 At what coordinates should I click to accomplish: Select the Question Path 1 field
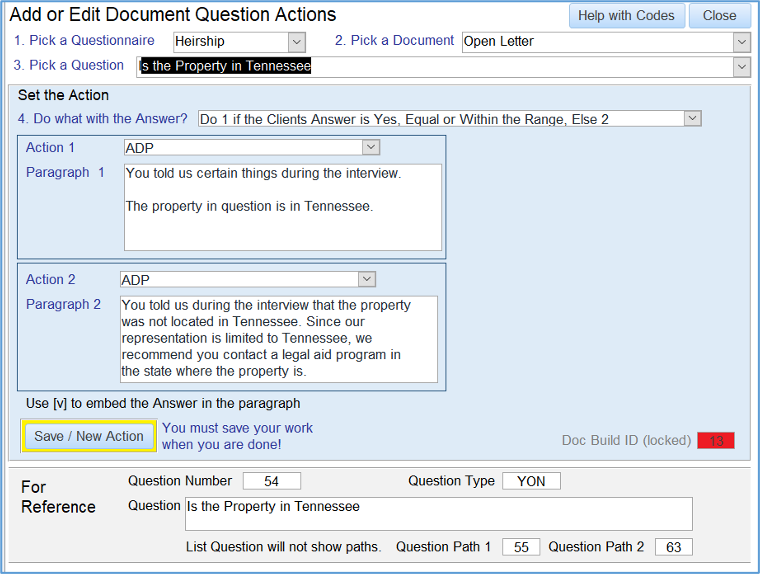521,547
